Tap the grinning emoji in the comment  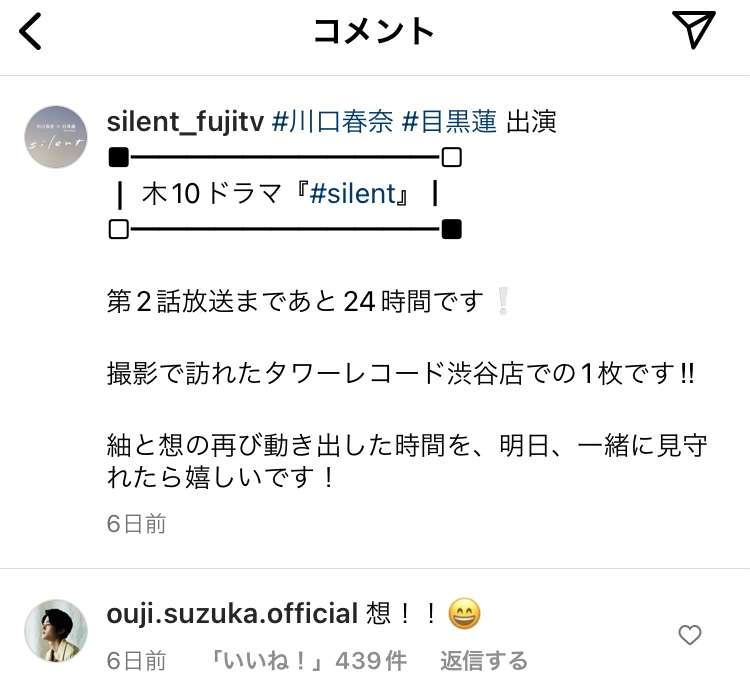coord(464,613)
